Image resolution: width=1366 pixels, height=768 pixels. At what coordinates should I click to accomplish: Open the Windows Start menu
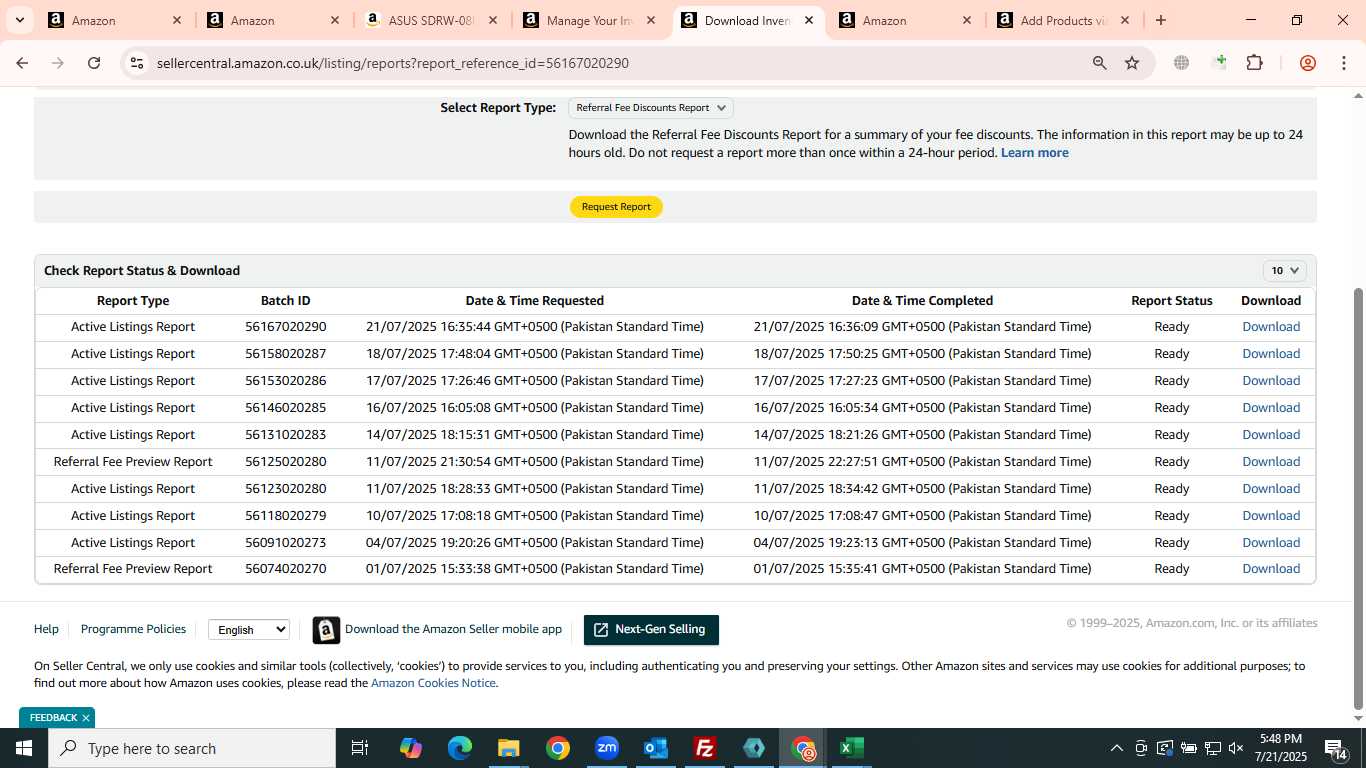point(23,748)
